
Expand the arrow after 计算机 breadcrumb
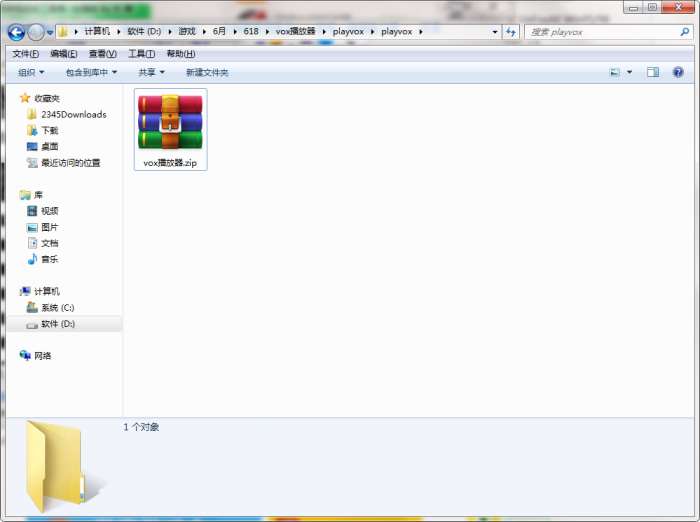point(119,32)
